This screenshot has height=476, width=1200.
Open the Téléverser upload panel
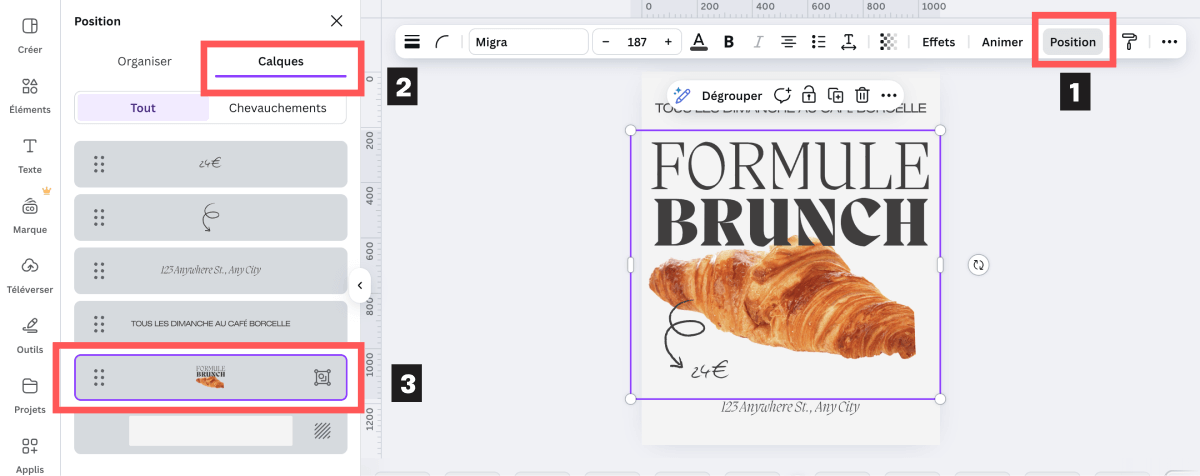pyautogui.click(x=30, y=273)
